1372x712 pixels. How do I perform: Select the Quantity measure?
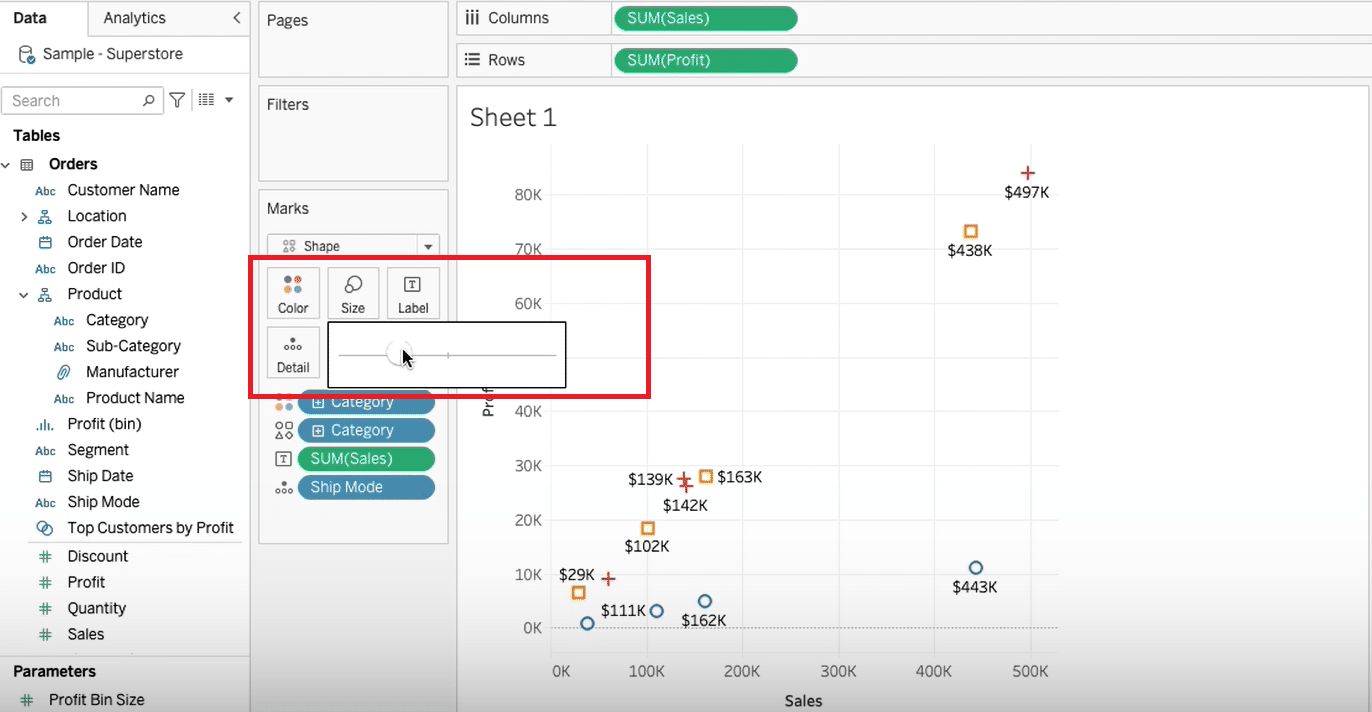pyautogui.click(x=97, y=608)
